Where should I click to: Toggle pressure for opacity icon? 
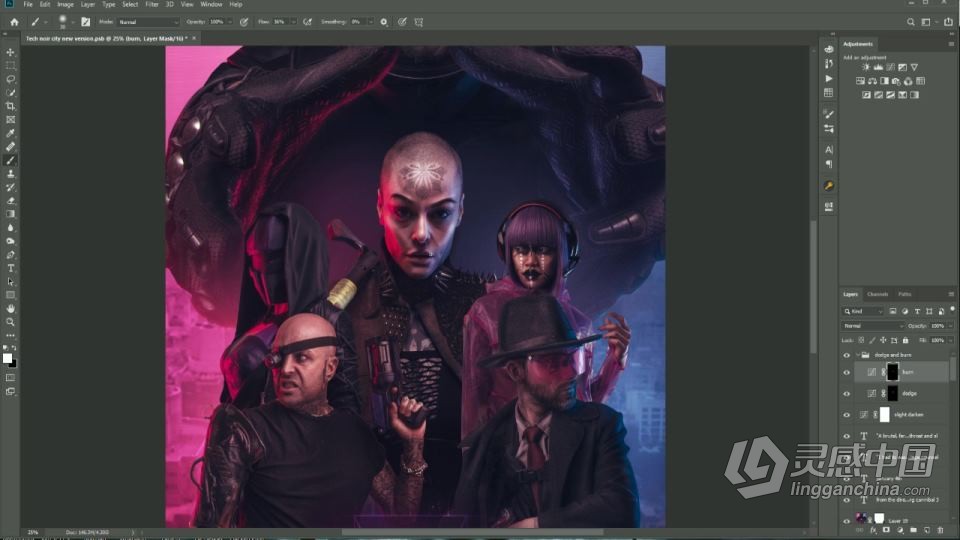coord(244,22)
